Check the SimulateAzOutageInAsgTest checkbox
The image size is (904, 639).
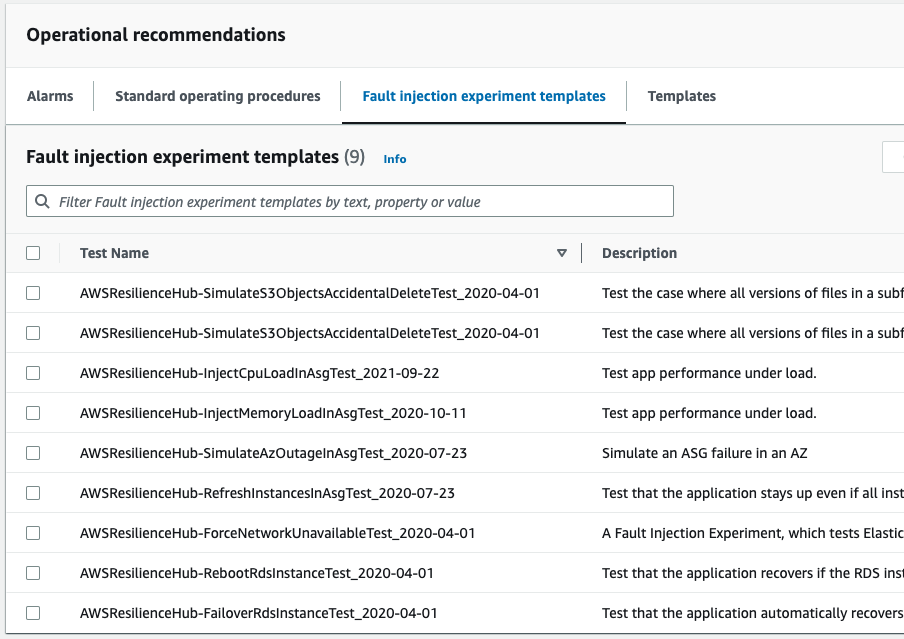34,453
